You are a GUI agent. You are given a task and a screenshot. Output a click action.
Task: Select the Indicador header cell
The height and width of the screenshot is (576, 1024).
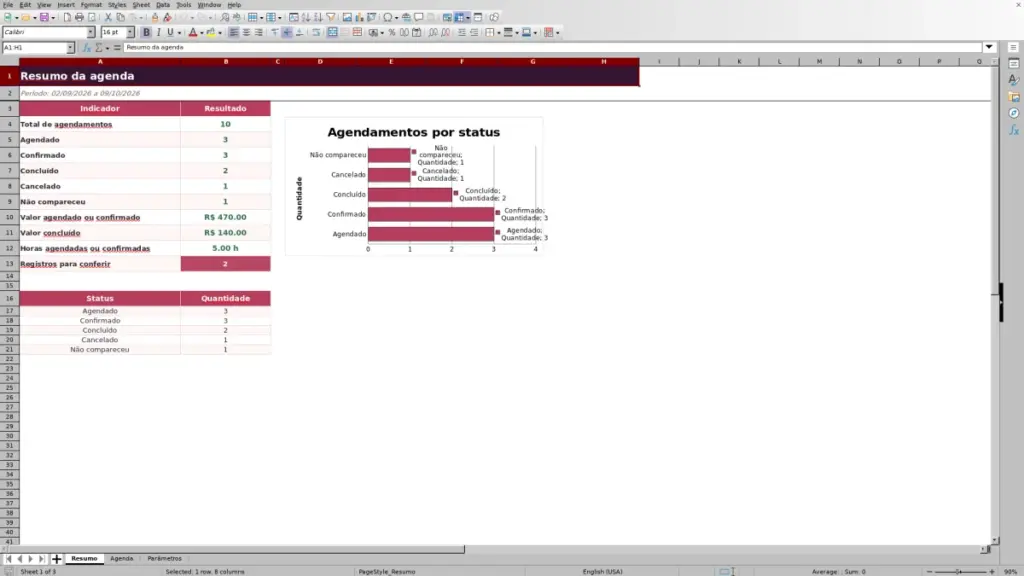click(100, 108)
